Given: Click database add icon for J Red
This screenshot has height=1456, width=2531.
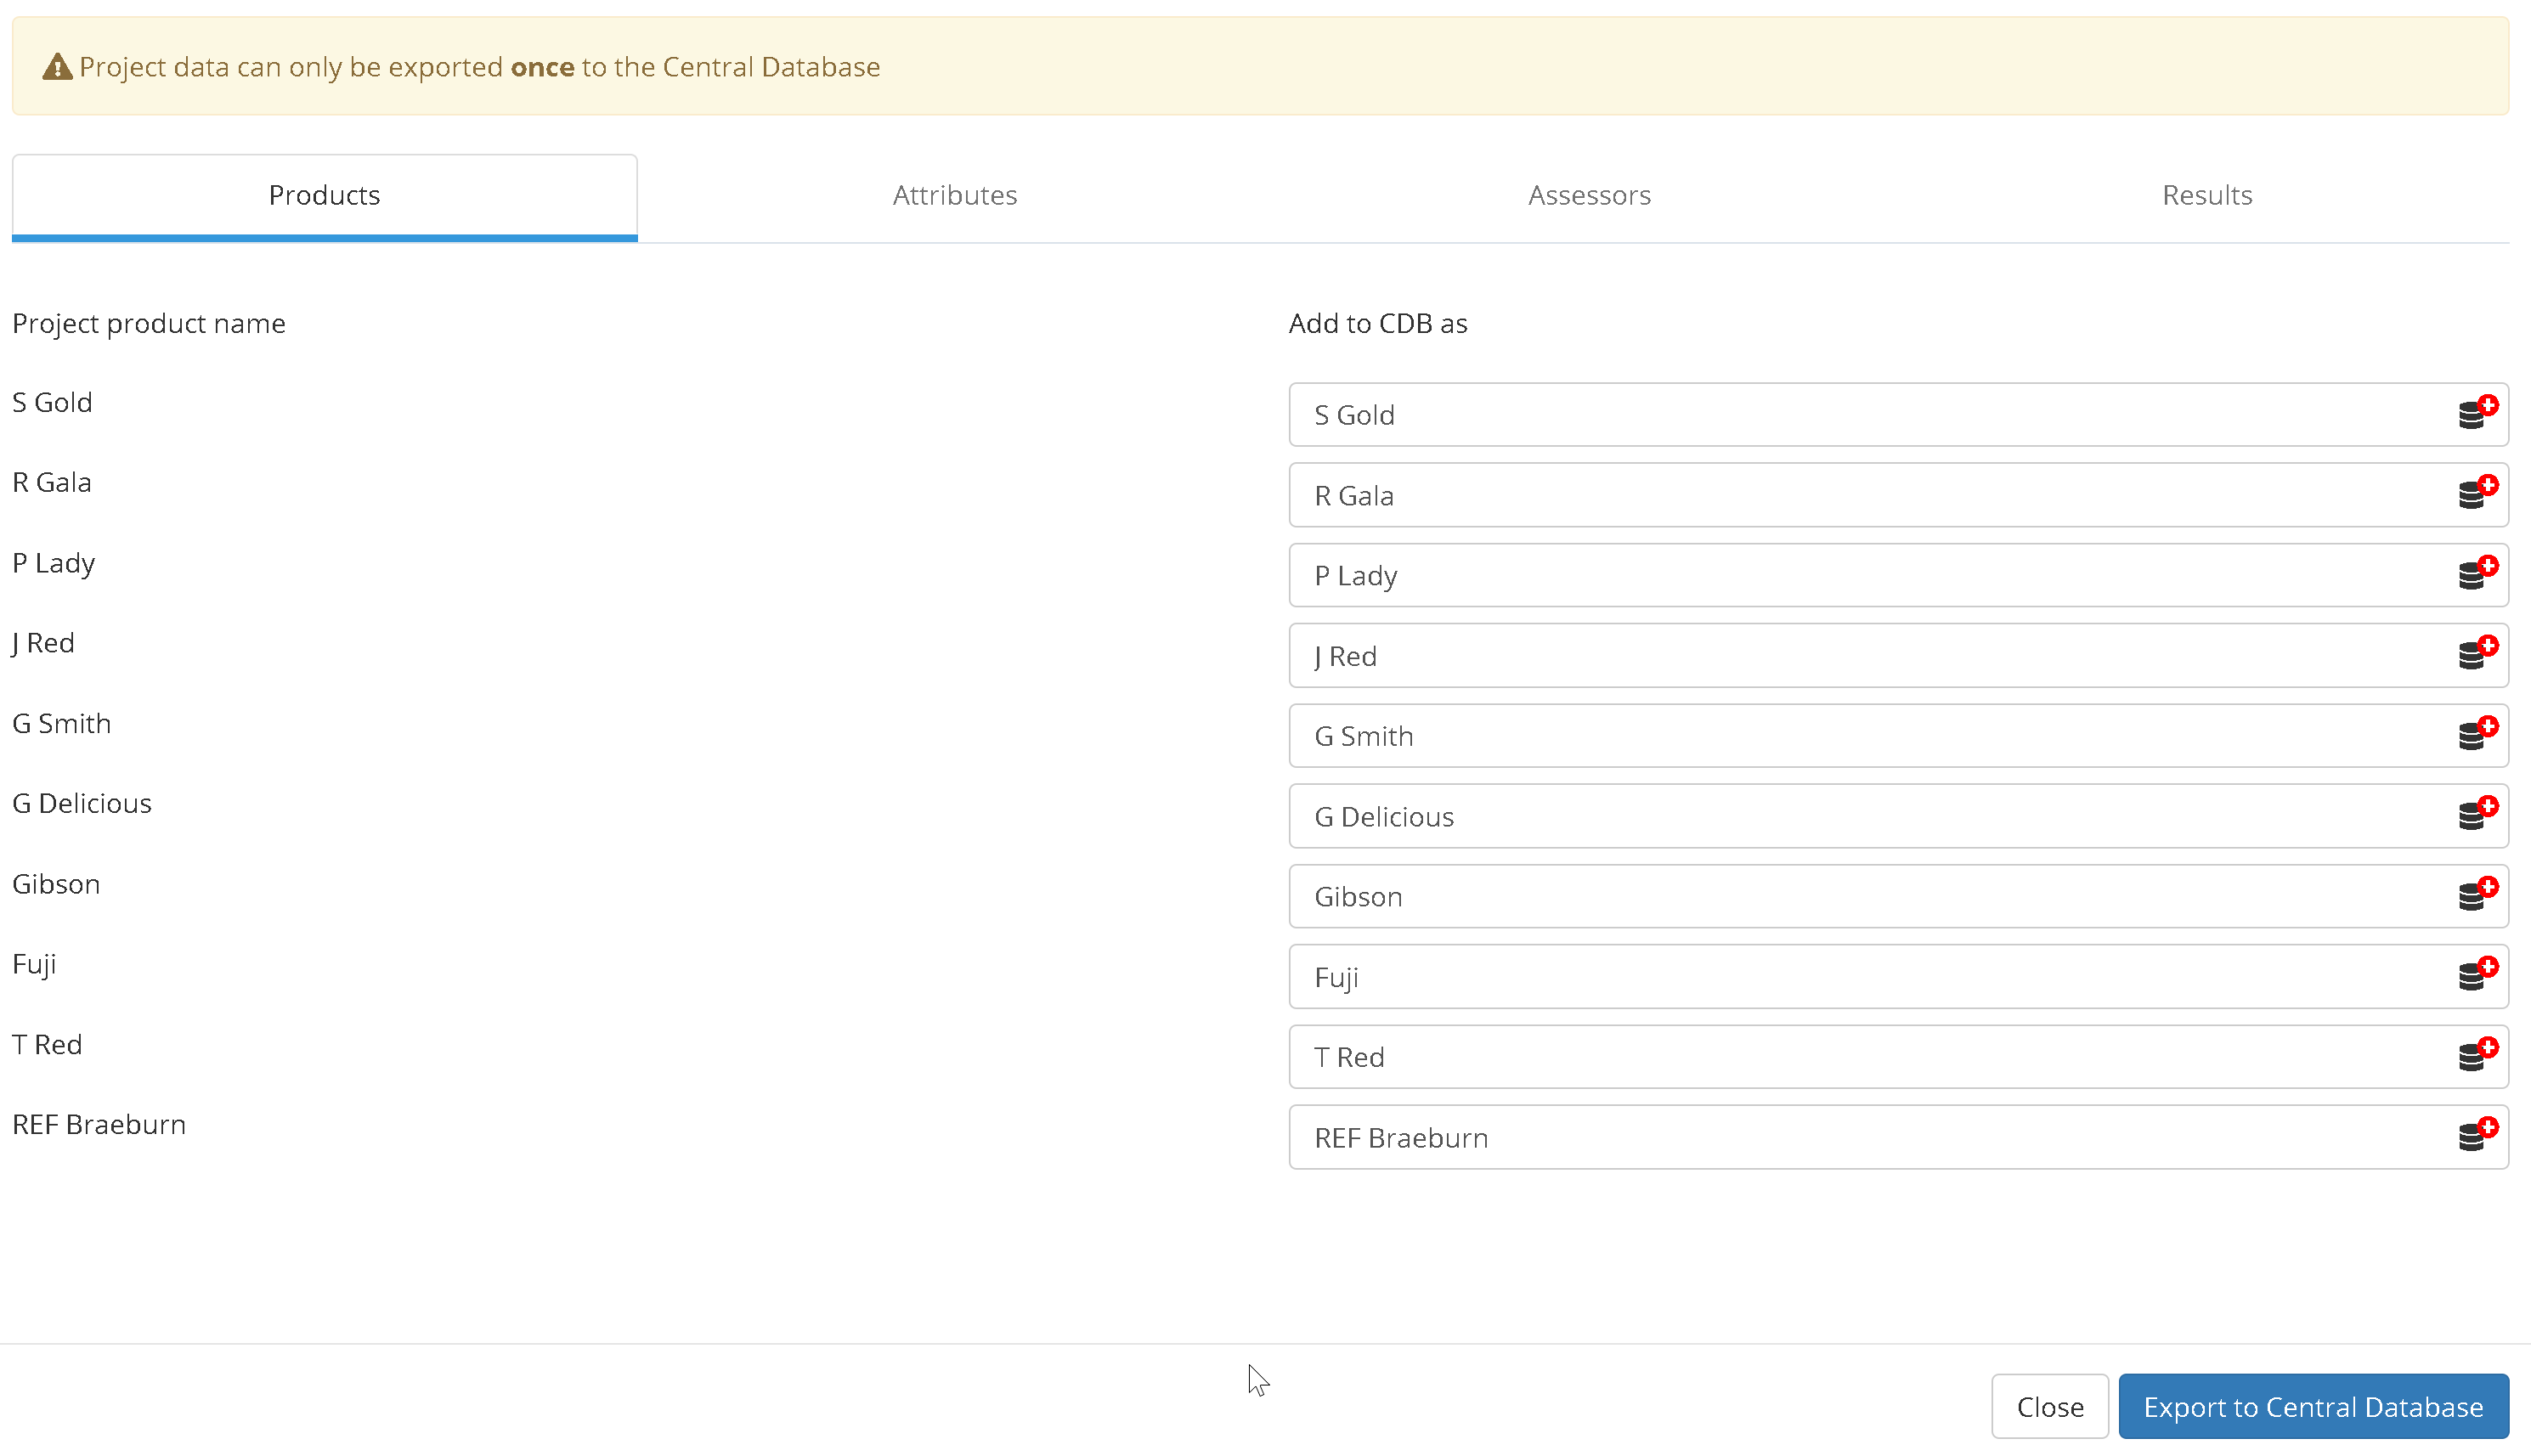Looking at the screenshot, I should 2476,654.
